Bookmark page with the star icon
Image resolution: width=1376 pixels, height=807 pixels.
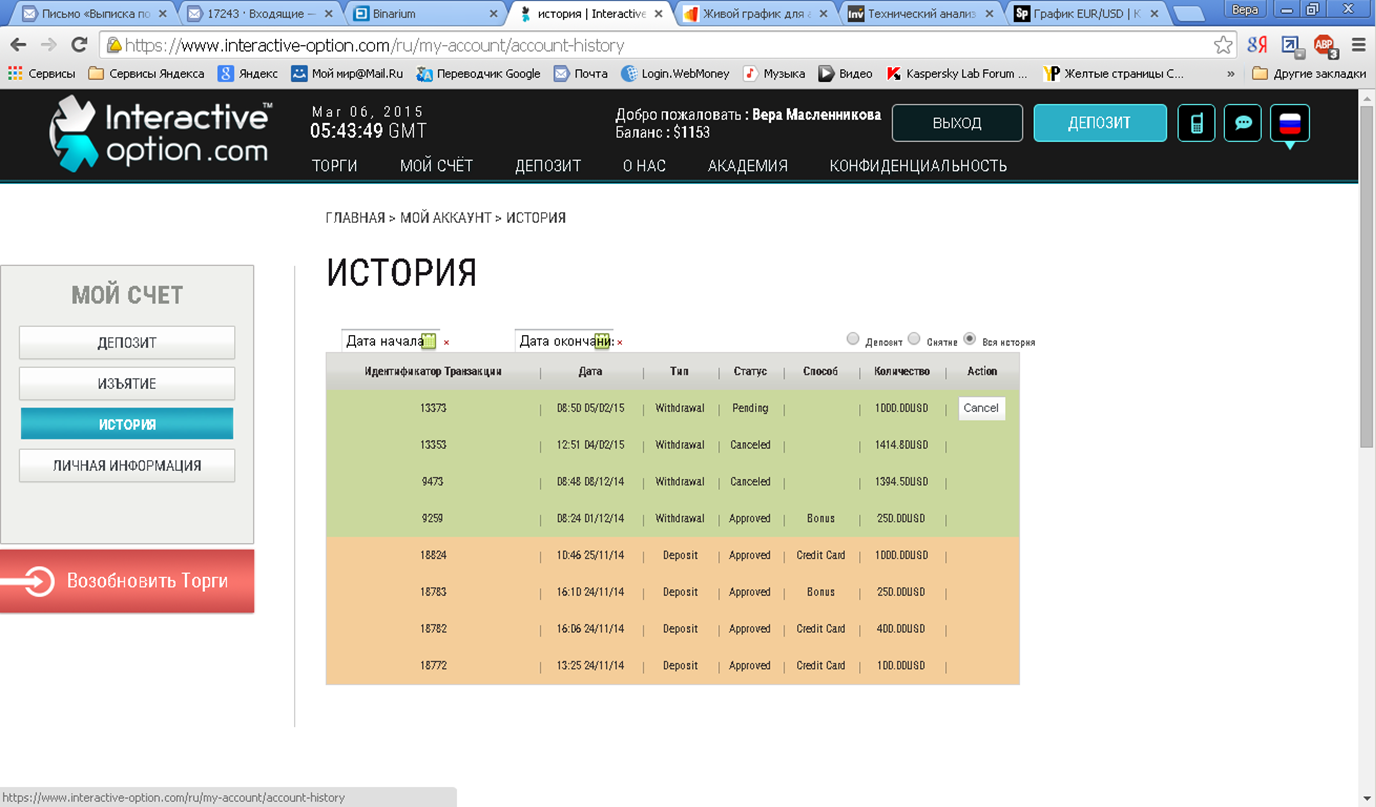(x=1223, y=45)
